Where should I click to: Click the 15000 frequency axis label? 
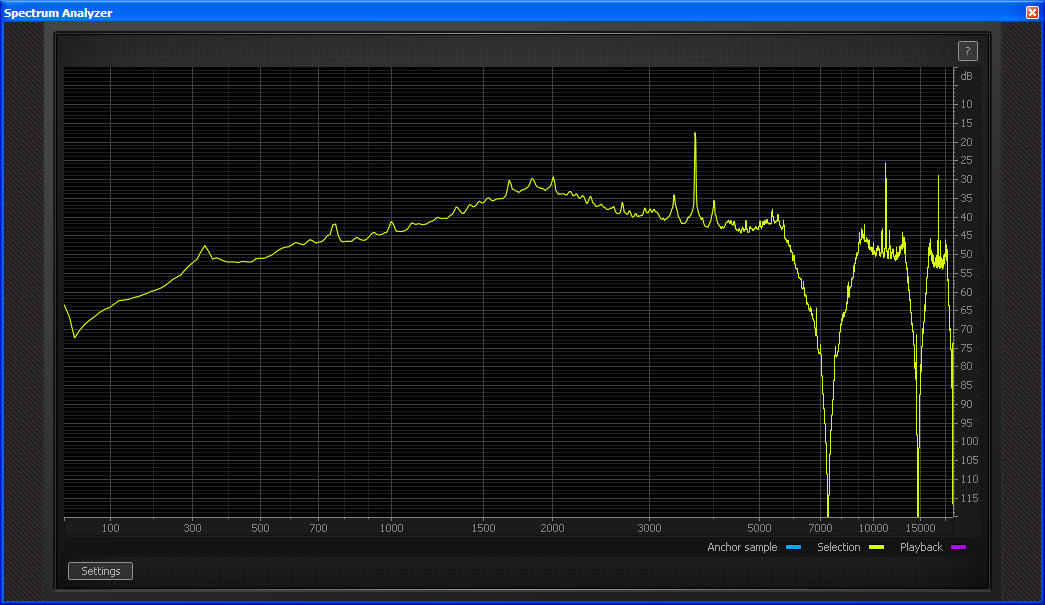920,528
